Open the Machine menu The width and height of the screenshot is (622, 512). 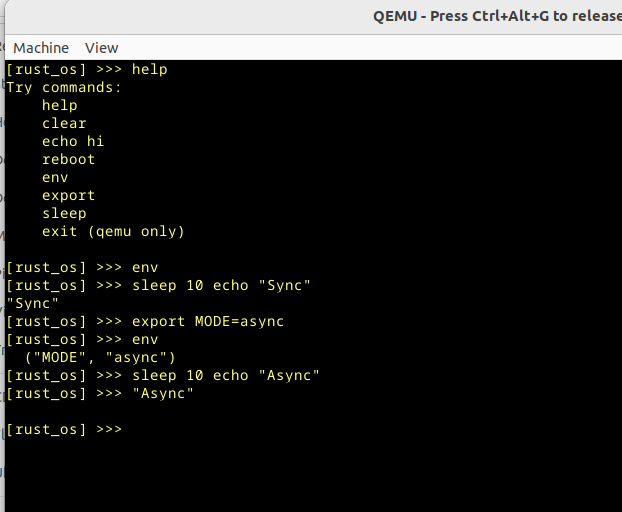pyautogui.click(x=41, y=48)
